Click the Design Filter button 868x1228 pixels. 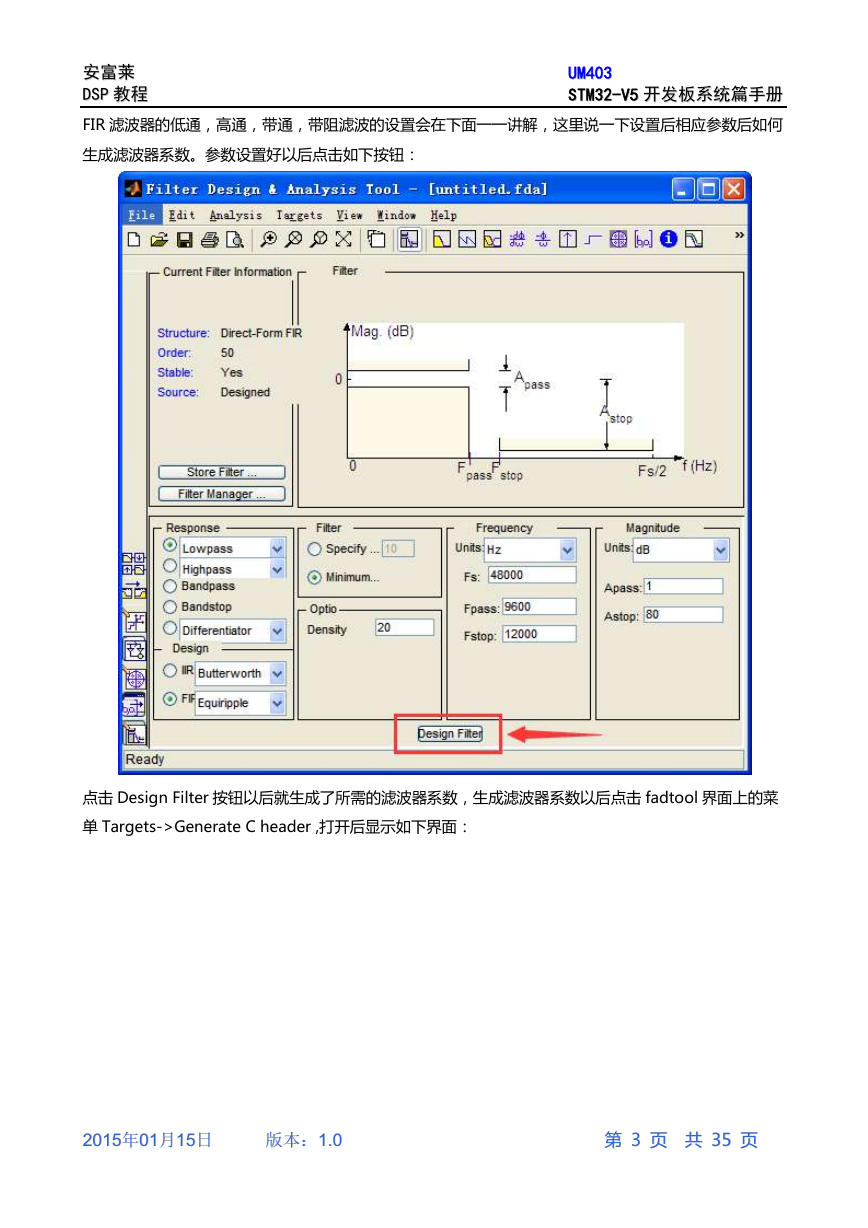tap(450, 734)
